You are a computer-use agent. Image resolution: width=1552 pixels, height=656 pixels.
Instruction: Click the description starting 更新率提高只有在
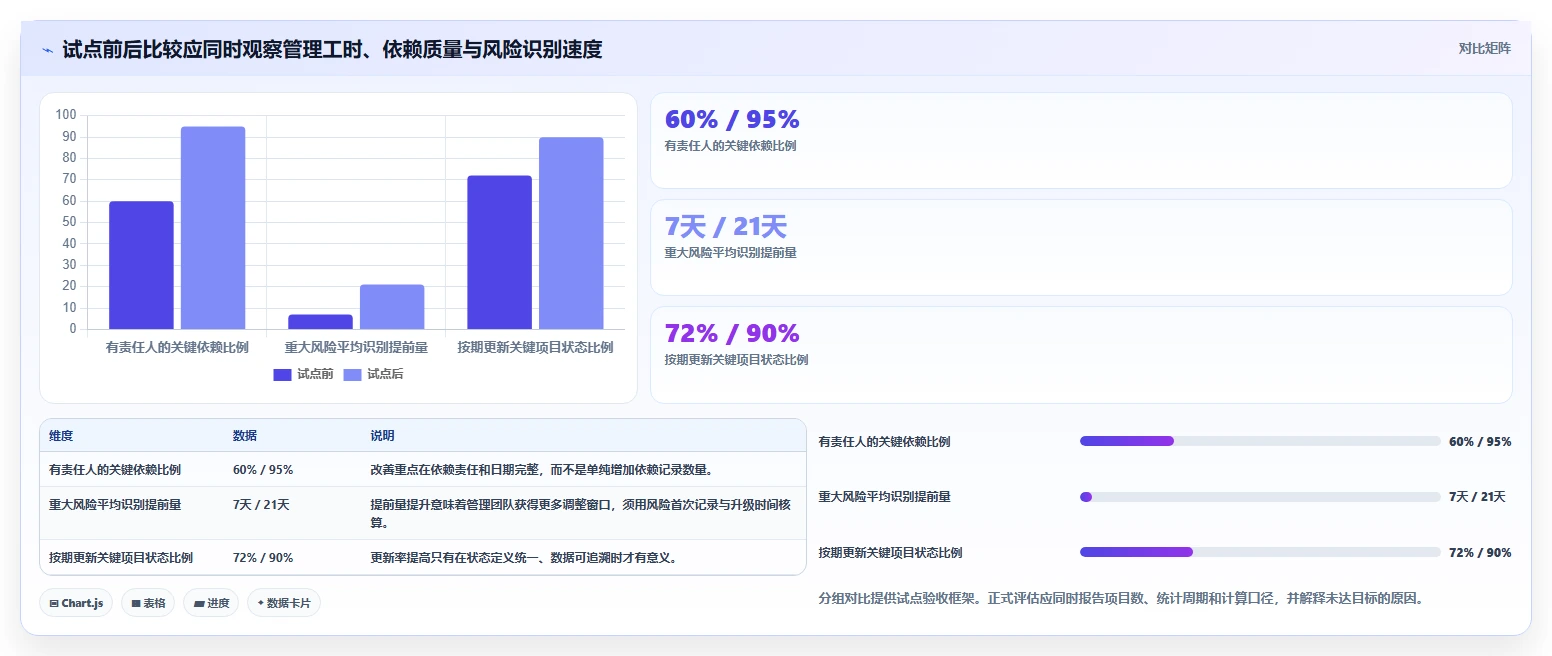(524, 558)
